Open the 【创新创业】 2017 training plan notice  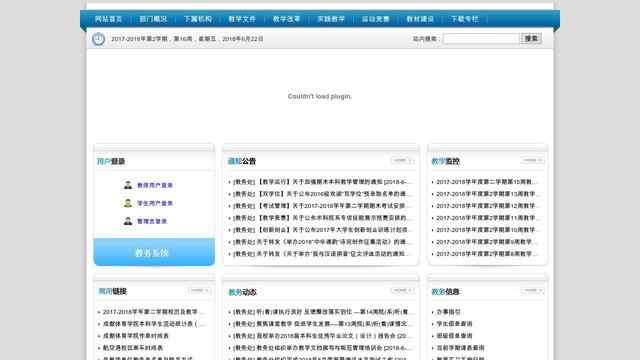click(322, 230)
